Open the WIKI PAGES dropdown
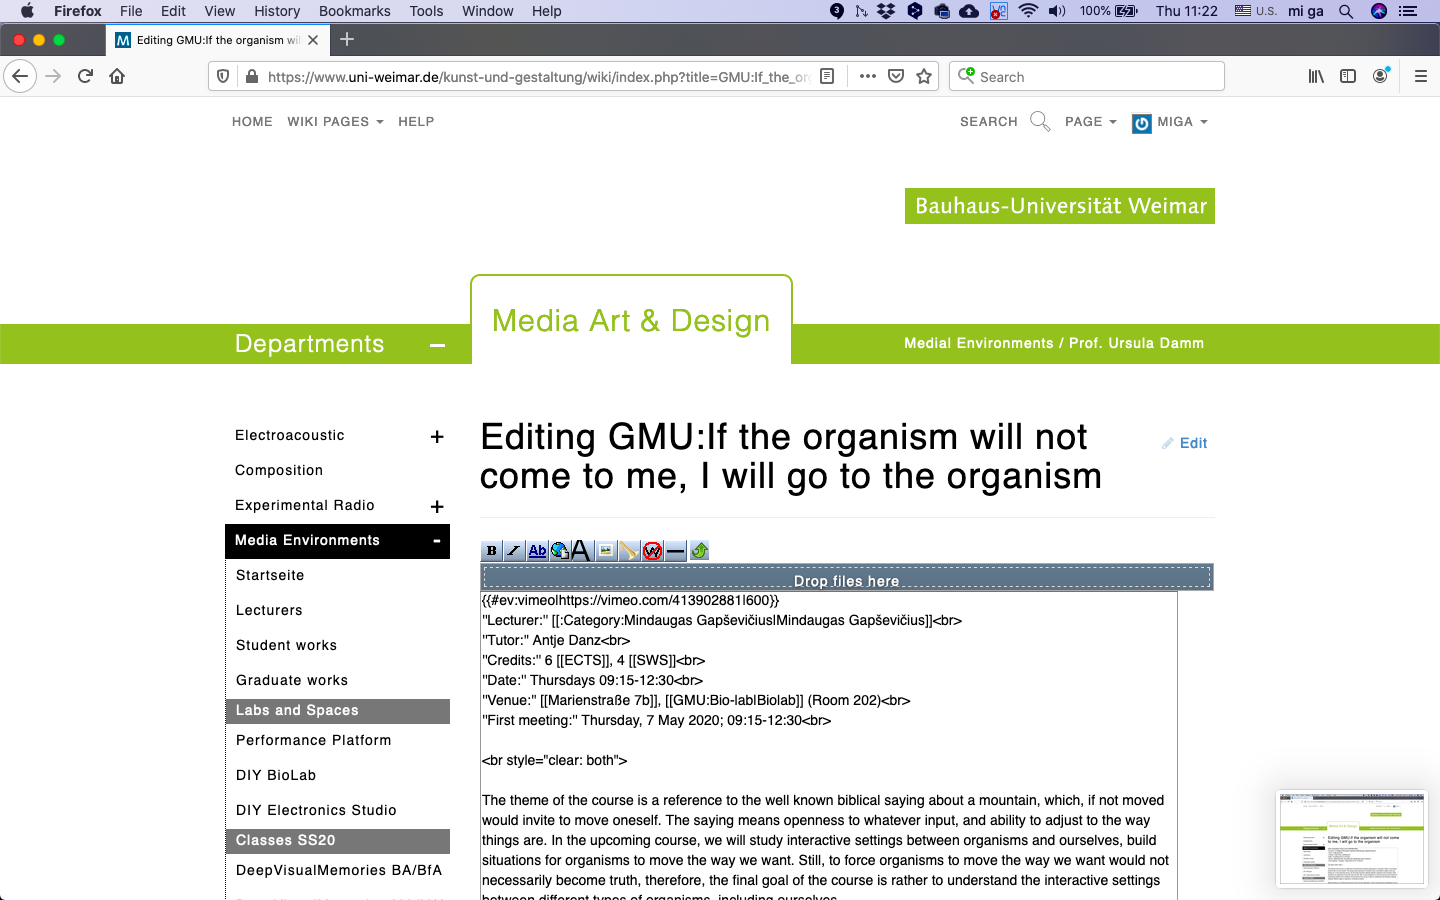Image resolution: width=1440 pixels, height=900 pixels. 335,122
